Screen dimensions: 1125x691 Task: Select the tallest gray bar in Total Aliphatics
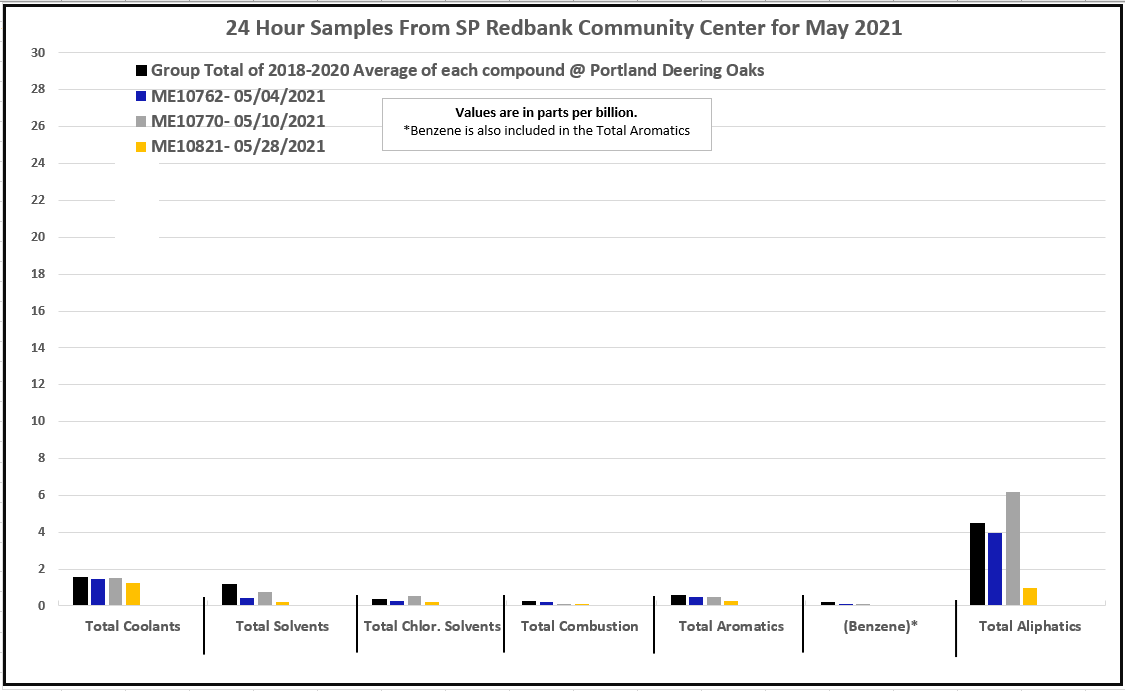pos(1013,548)
